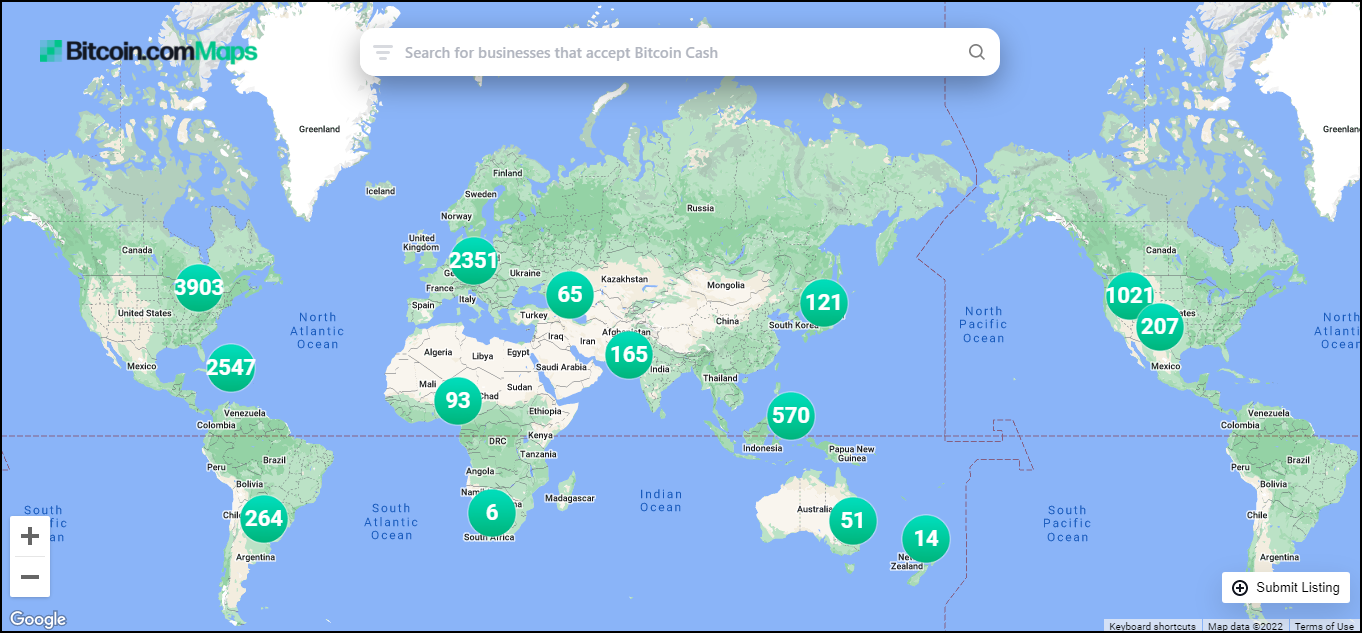The image size is (1362, 633).
Task: Open the 1021 cluster on the western US
Action: point(1129,295)
